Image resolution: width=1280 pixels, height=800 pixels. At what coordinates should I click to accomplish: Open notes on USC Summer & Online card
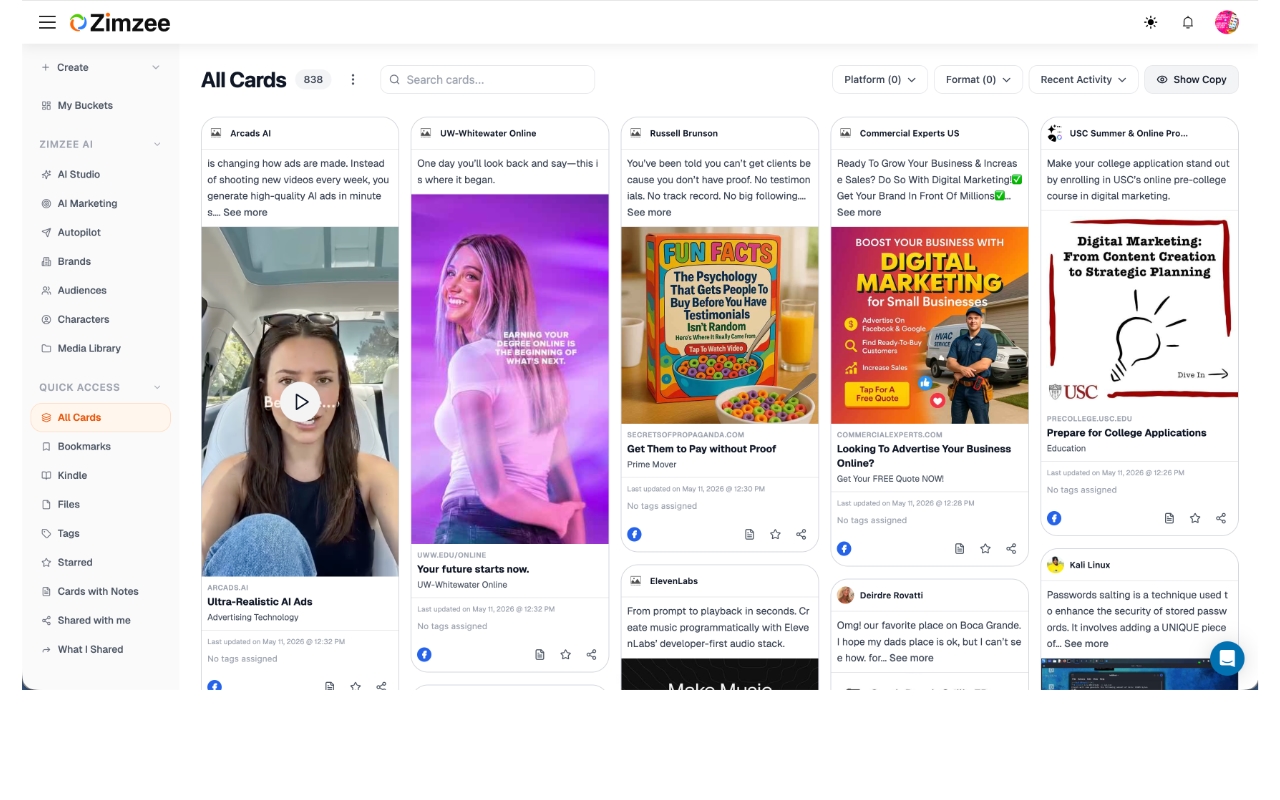pos(1169,518)
